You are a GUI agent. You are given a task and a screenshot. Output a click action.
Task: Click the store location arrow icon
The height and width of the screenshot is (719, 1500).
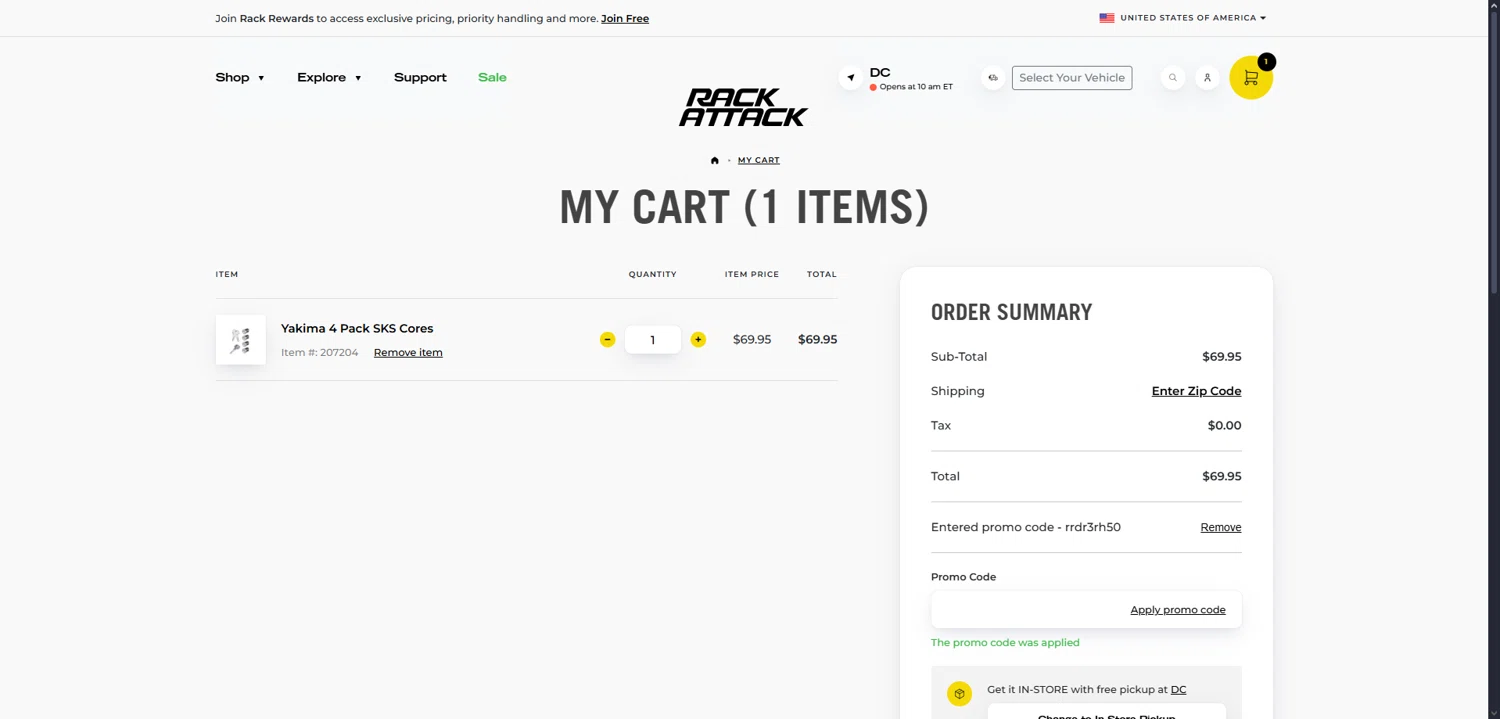click(x=851, y=78)
